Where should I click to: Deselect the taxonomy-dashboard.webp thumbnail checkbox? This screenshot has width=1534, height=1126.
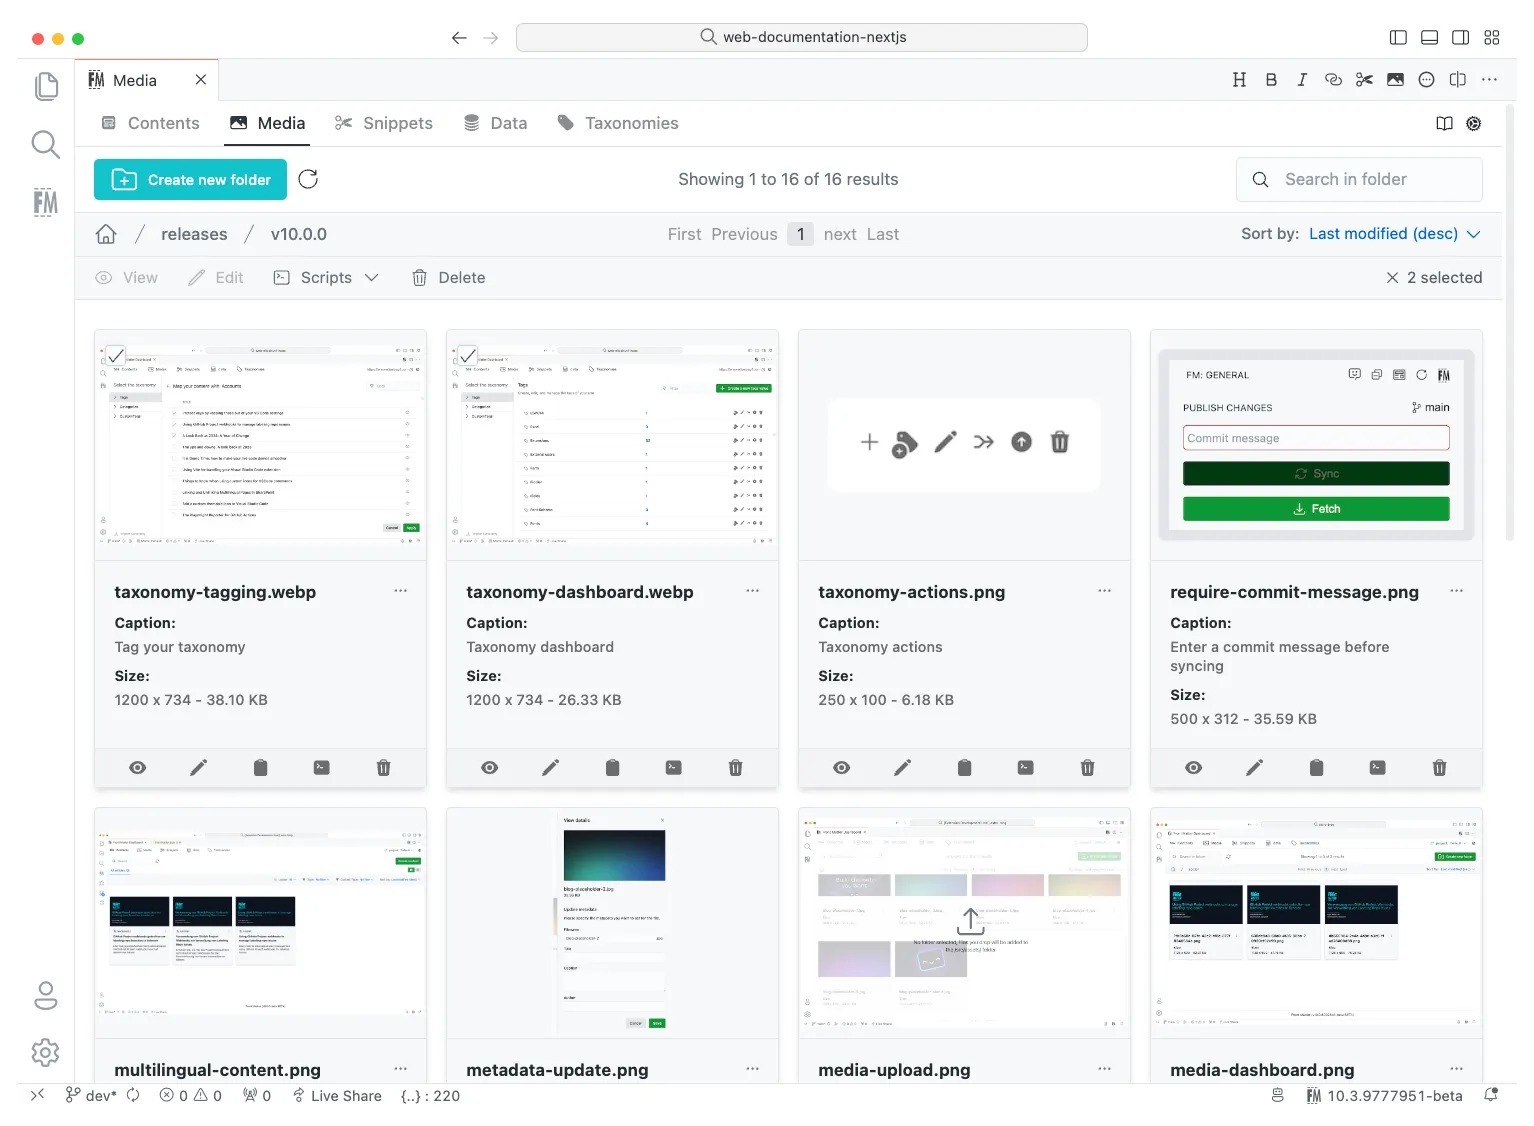[468, 355]
